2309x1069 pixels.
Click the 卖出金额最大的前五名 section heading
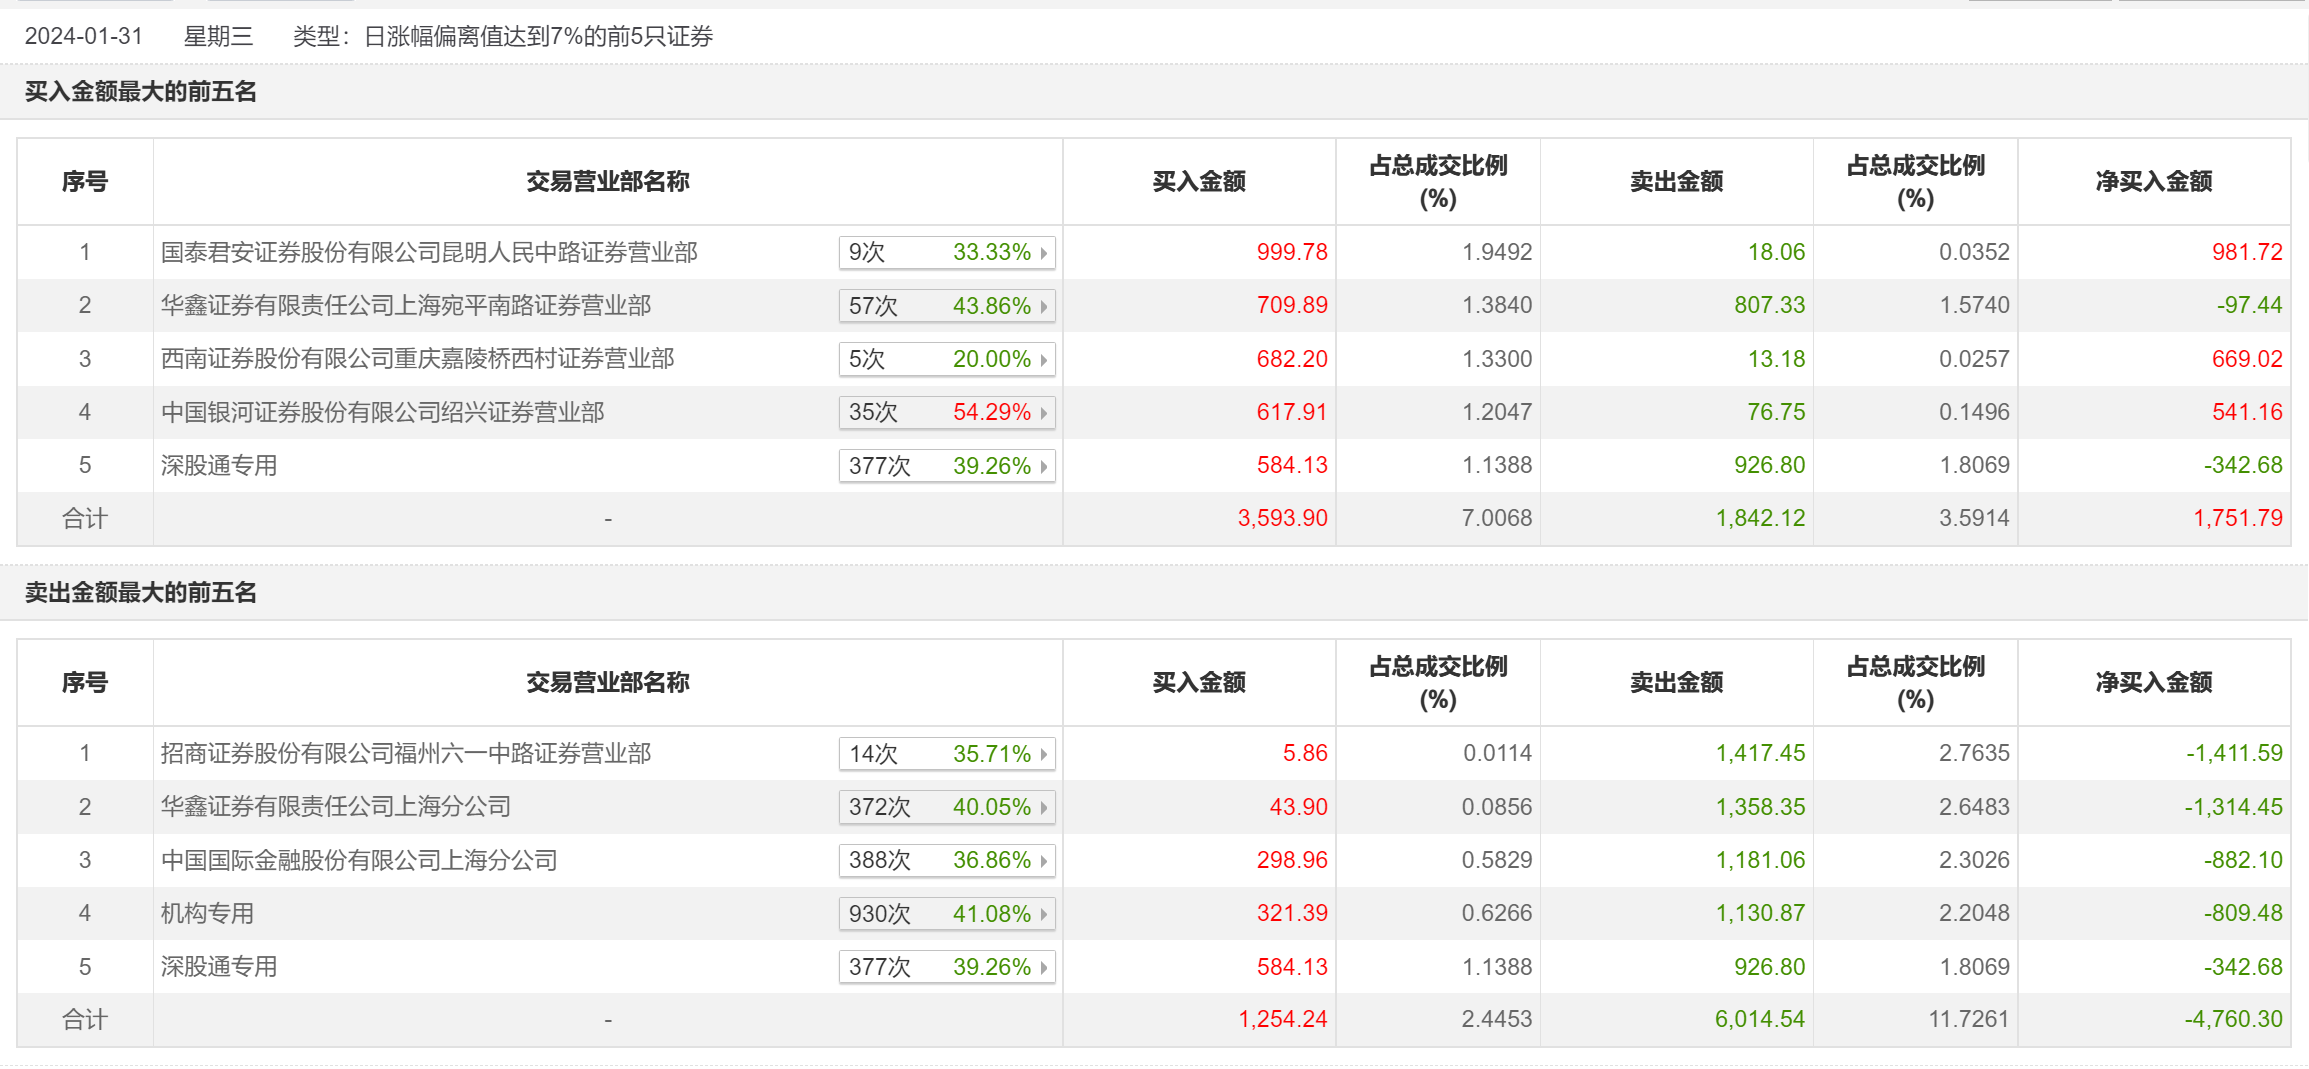coord(141,593)
